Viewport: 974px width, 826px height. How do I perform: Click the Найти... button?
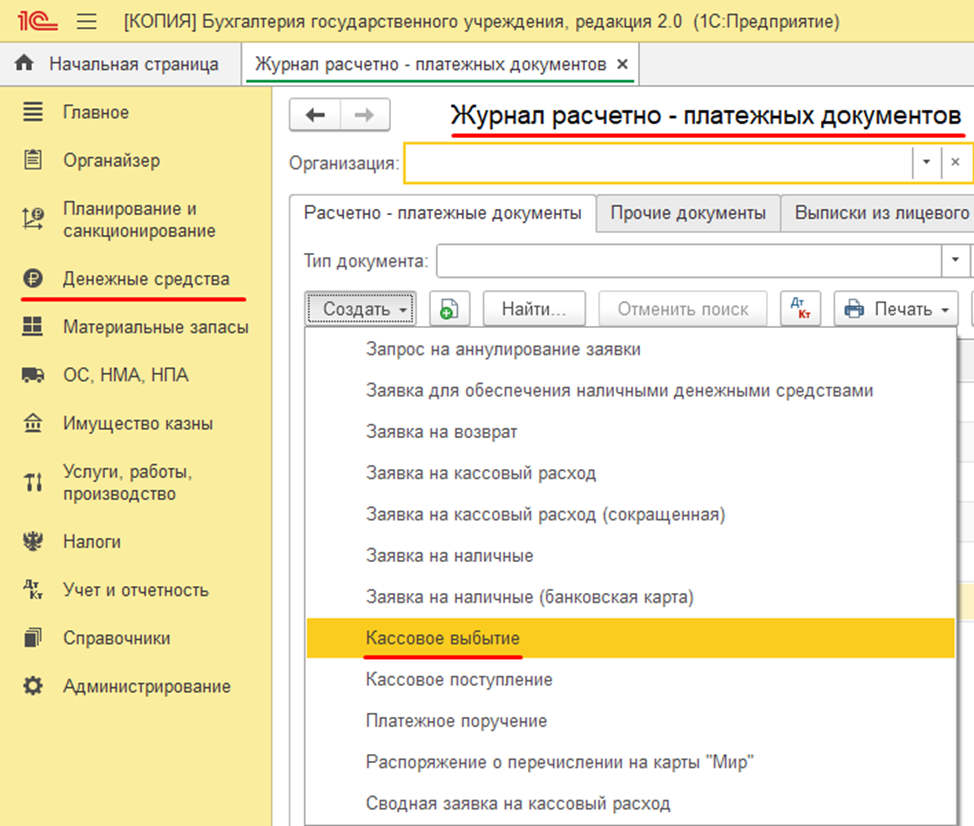click(x=534, y=309)
